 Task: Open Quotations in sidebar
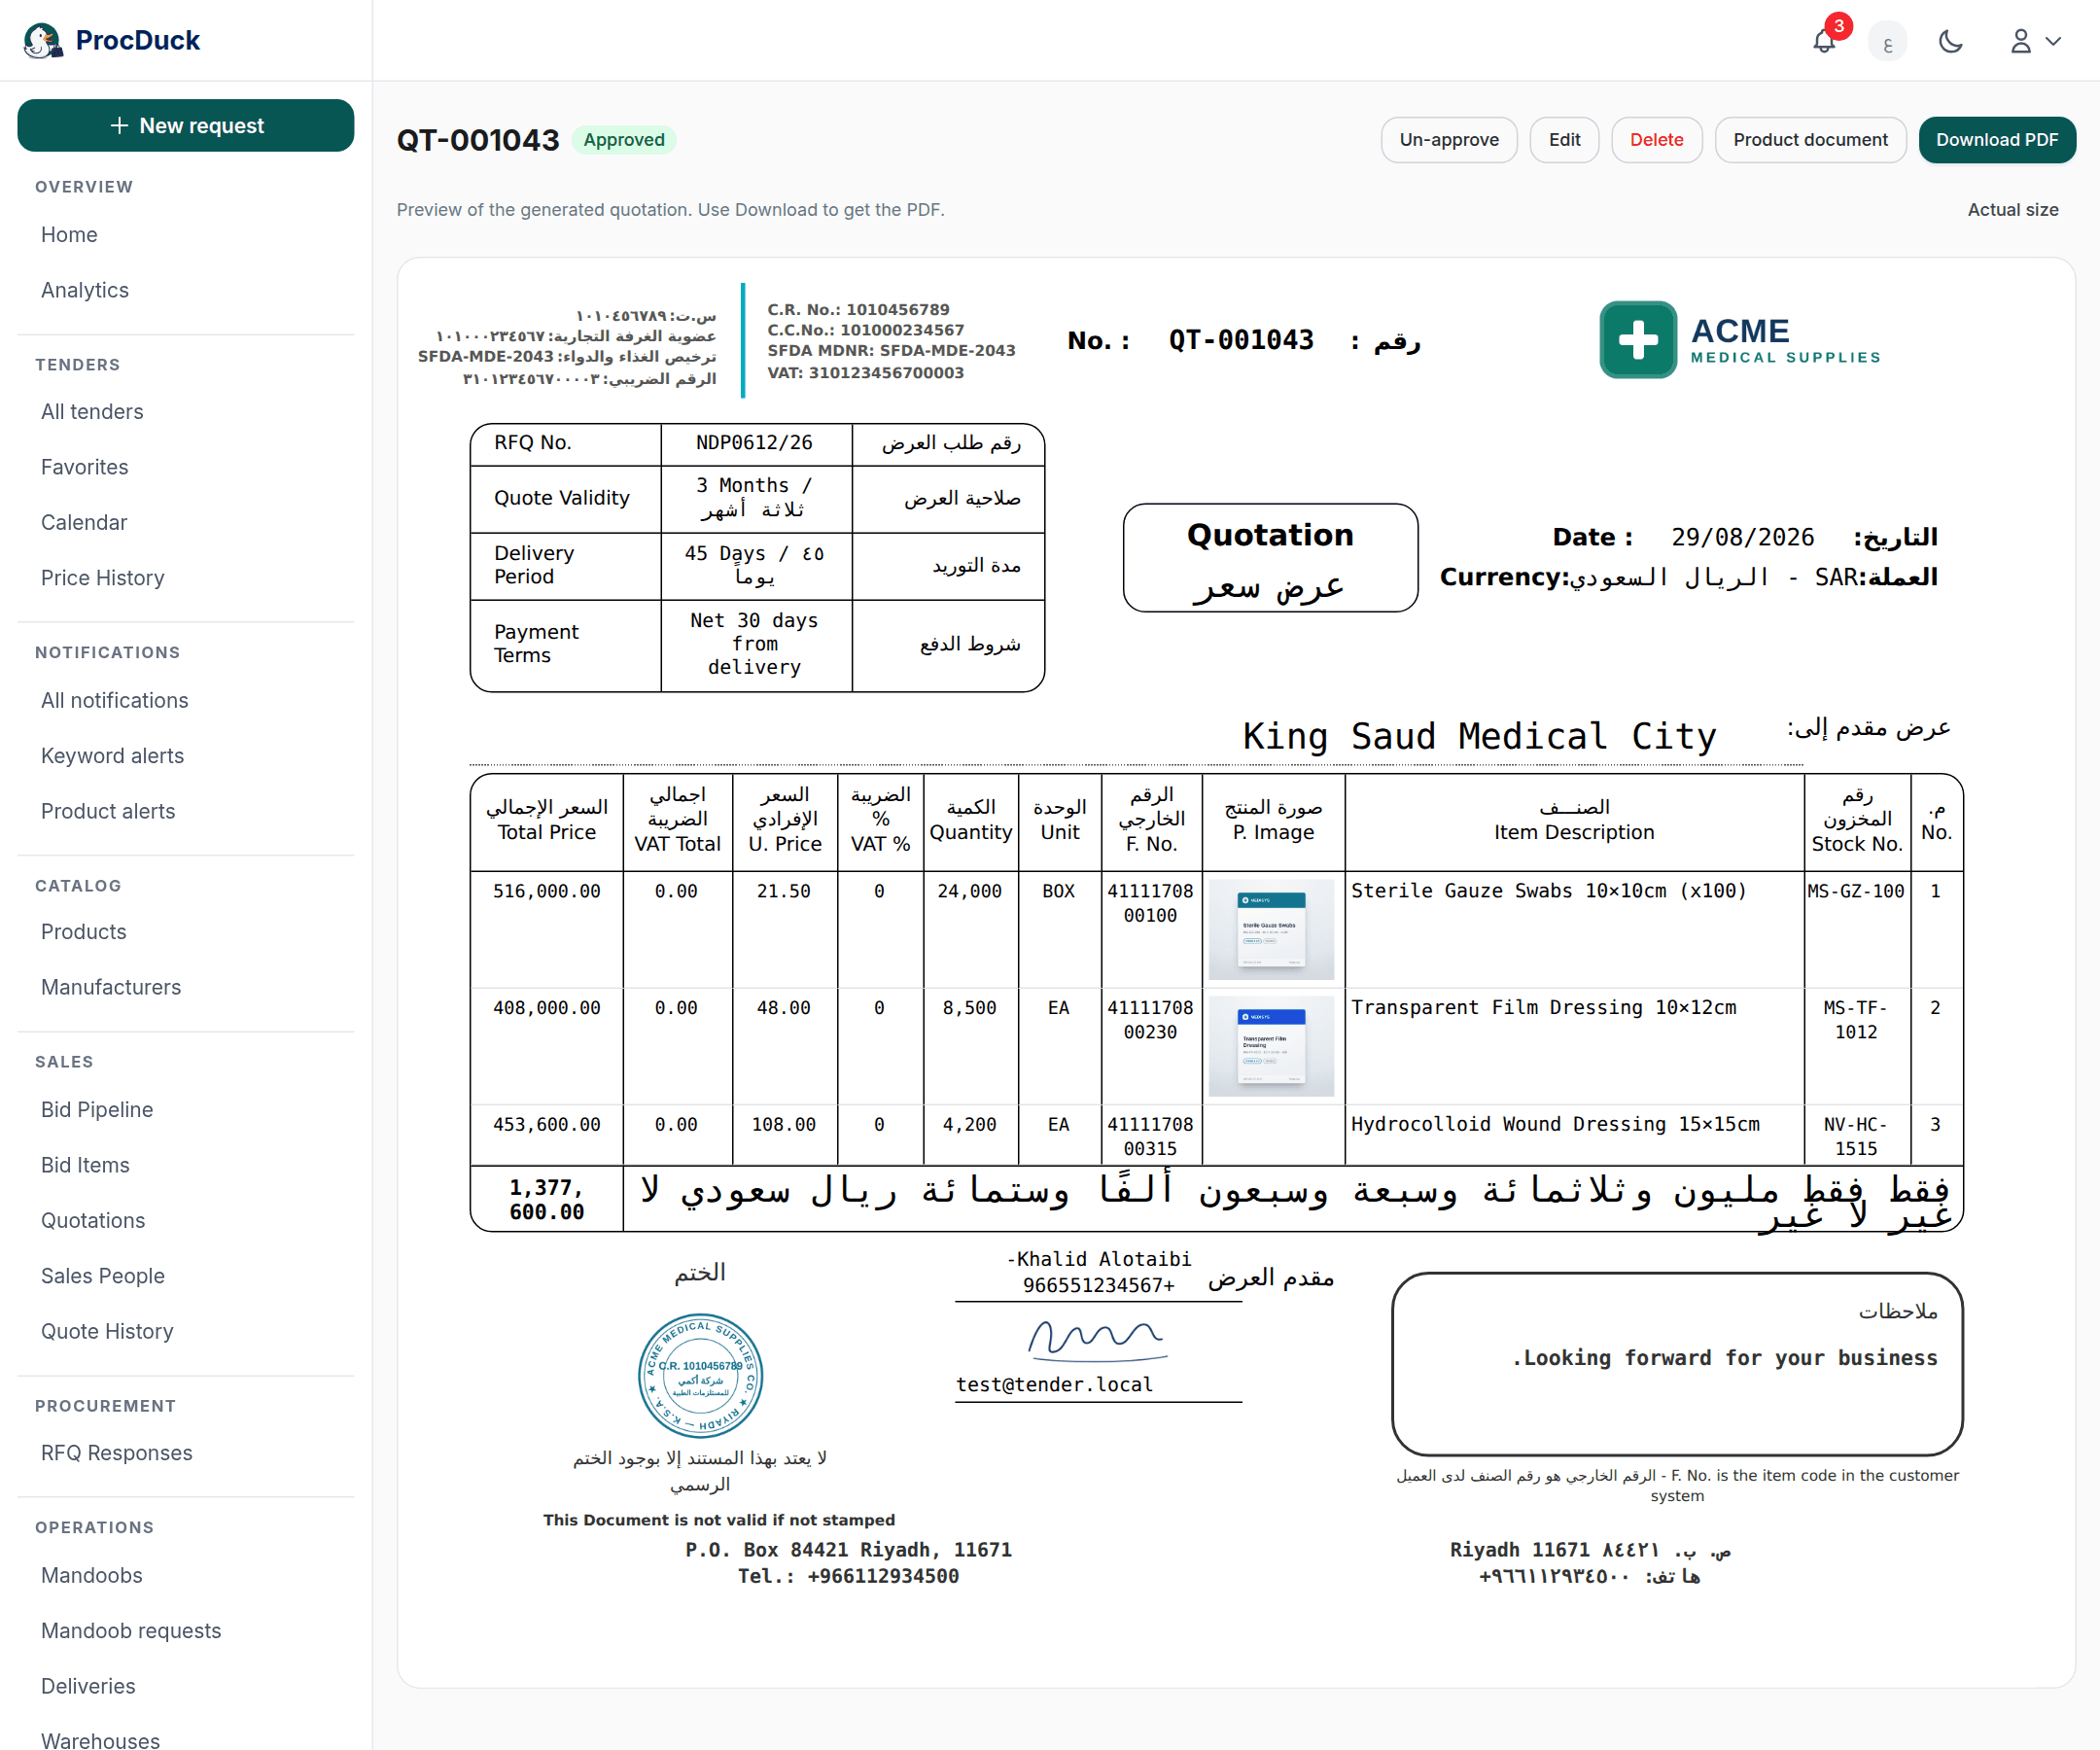(x=93, y=1221)
